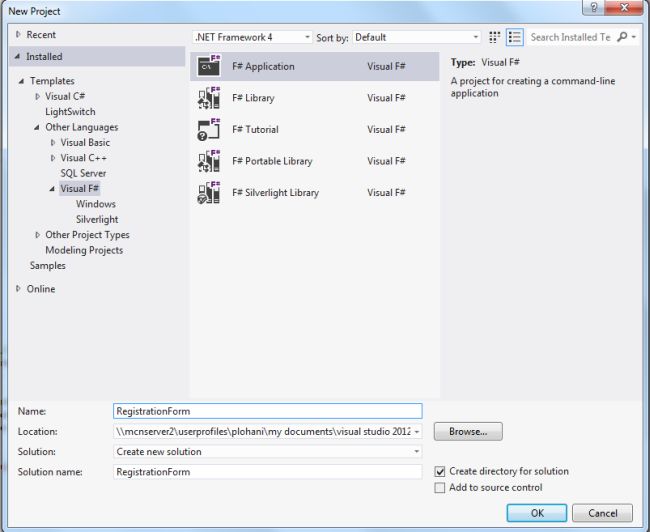Select Samples in the tree
The width and height of the screenshot is (650, 532).
coord(48,265)
